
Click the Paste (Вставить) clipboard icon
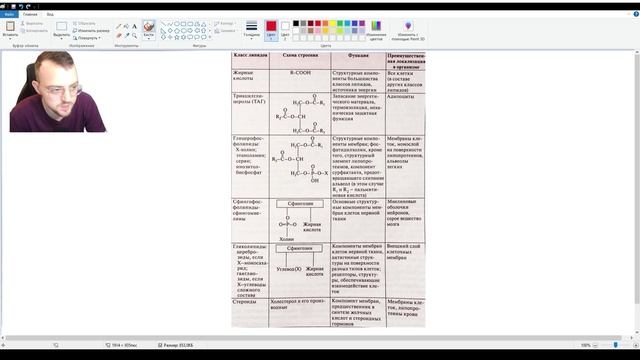point(10,26)
